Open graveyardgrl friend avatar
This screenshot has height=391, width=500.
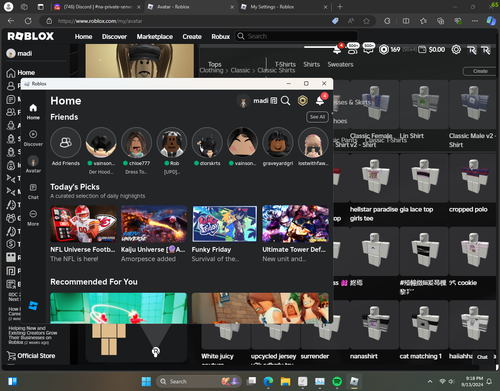click(x=278, y=143)
